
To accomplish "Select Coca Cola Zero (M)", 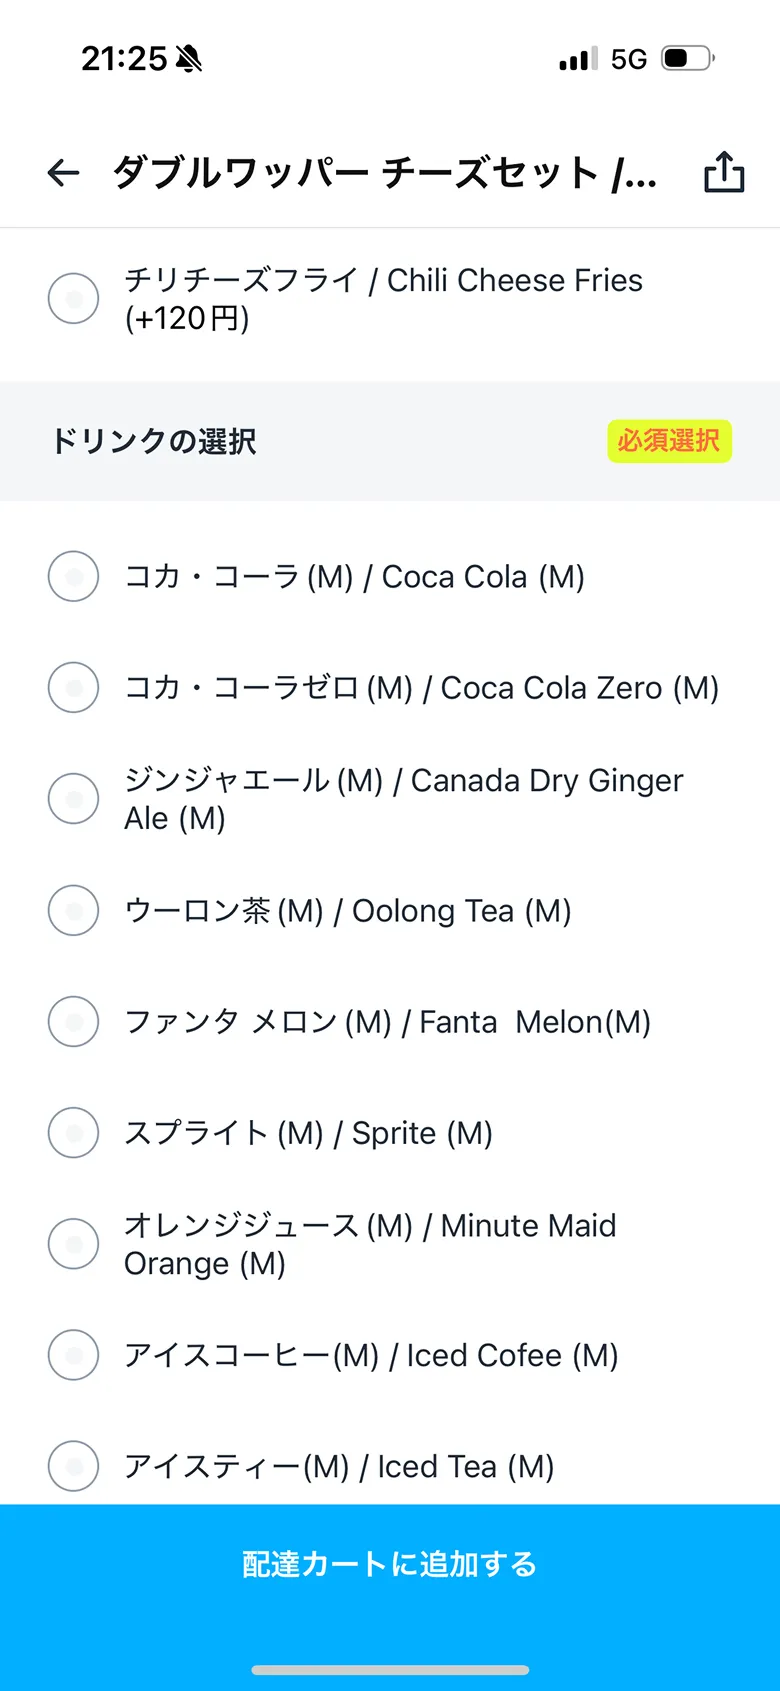I will (x=74, y=687).
